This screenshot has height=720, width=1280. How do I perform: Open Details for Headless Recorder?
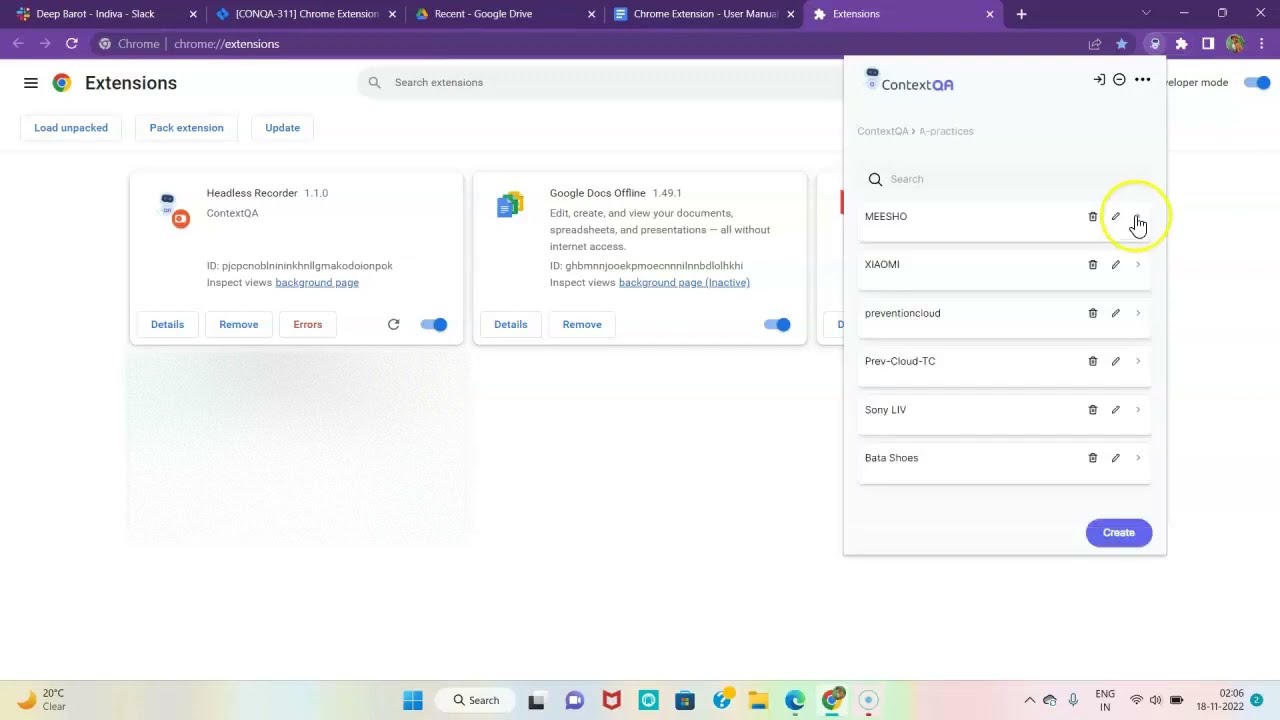click(167, 324)
